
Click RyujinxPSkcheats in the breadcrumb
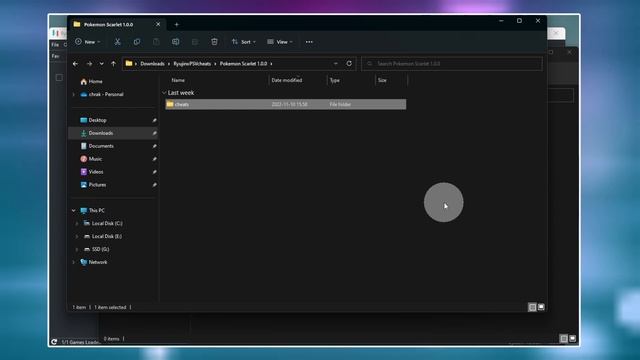tap(192, 64)
